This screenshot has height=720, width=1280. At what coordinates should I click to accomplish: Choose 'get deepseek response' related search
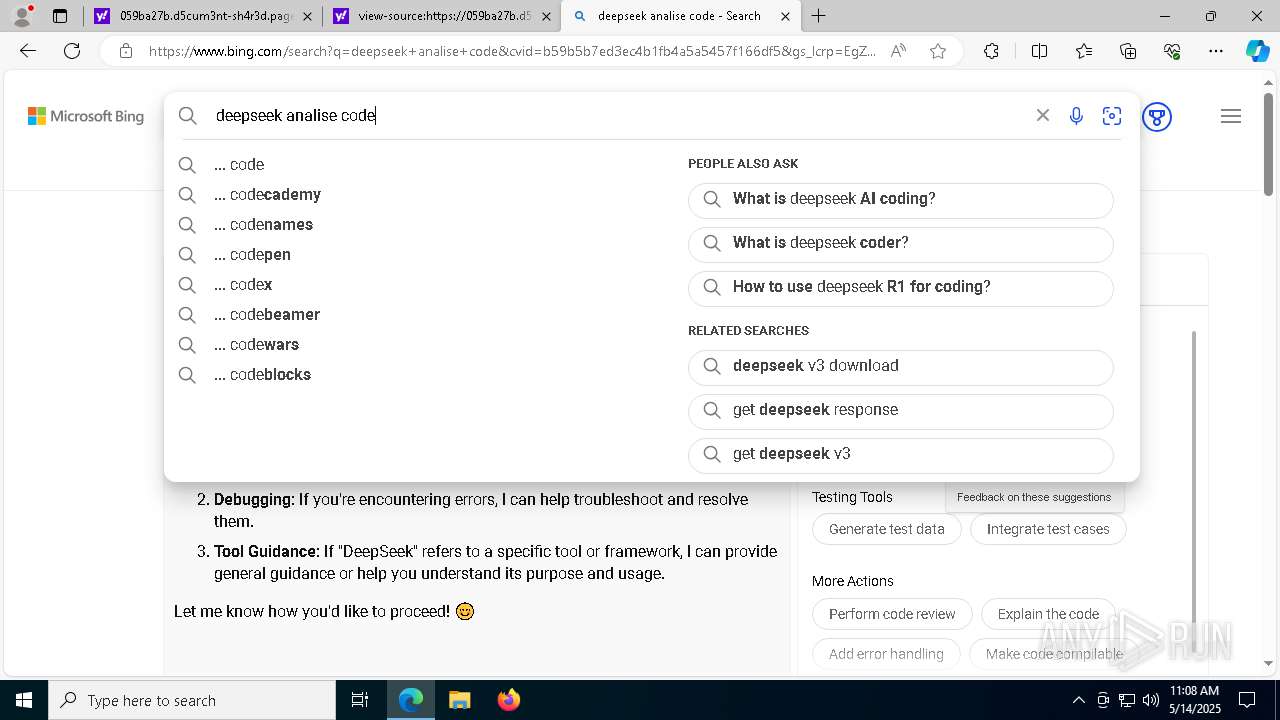[901, 410]
